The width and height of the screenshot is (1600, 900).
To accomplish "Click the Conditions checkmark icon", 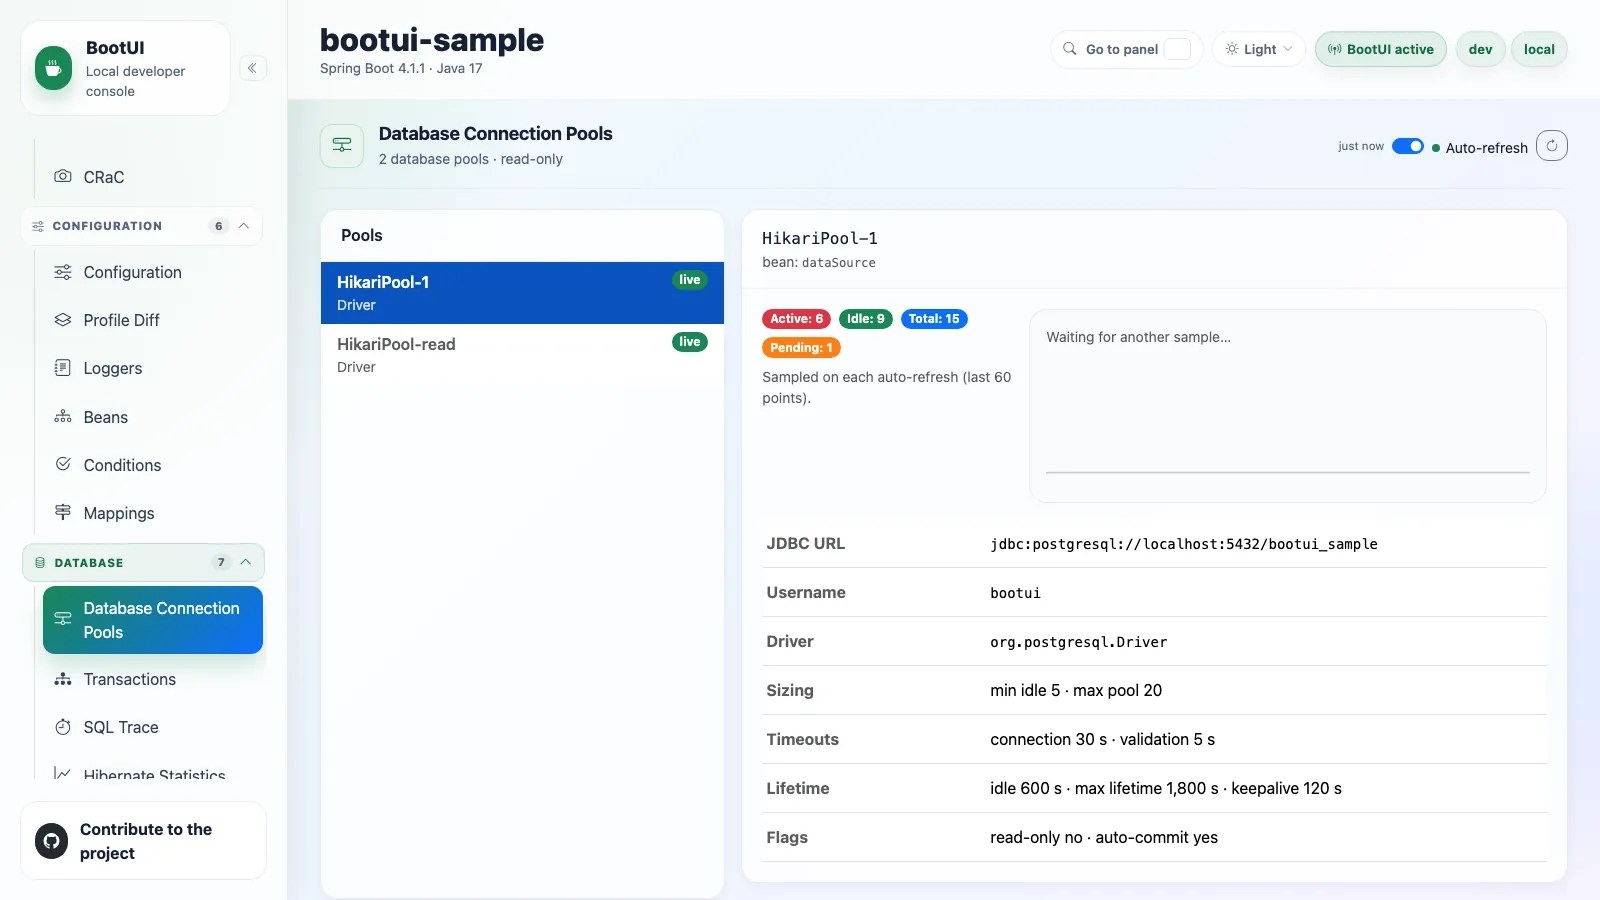I will (63, 464).
